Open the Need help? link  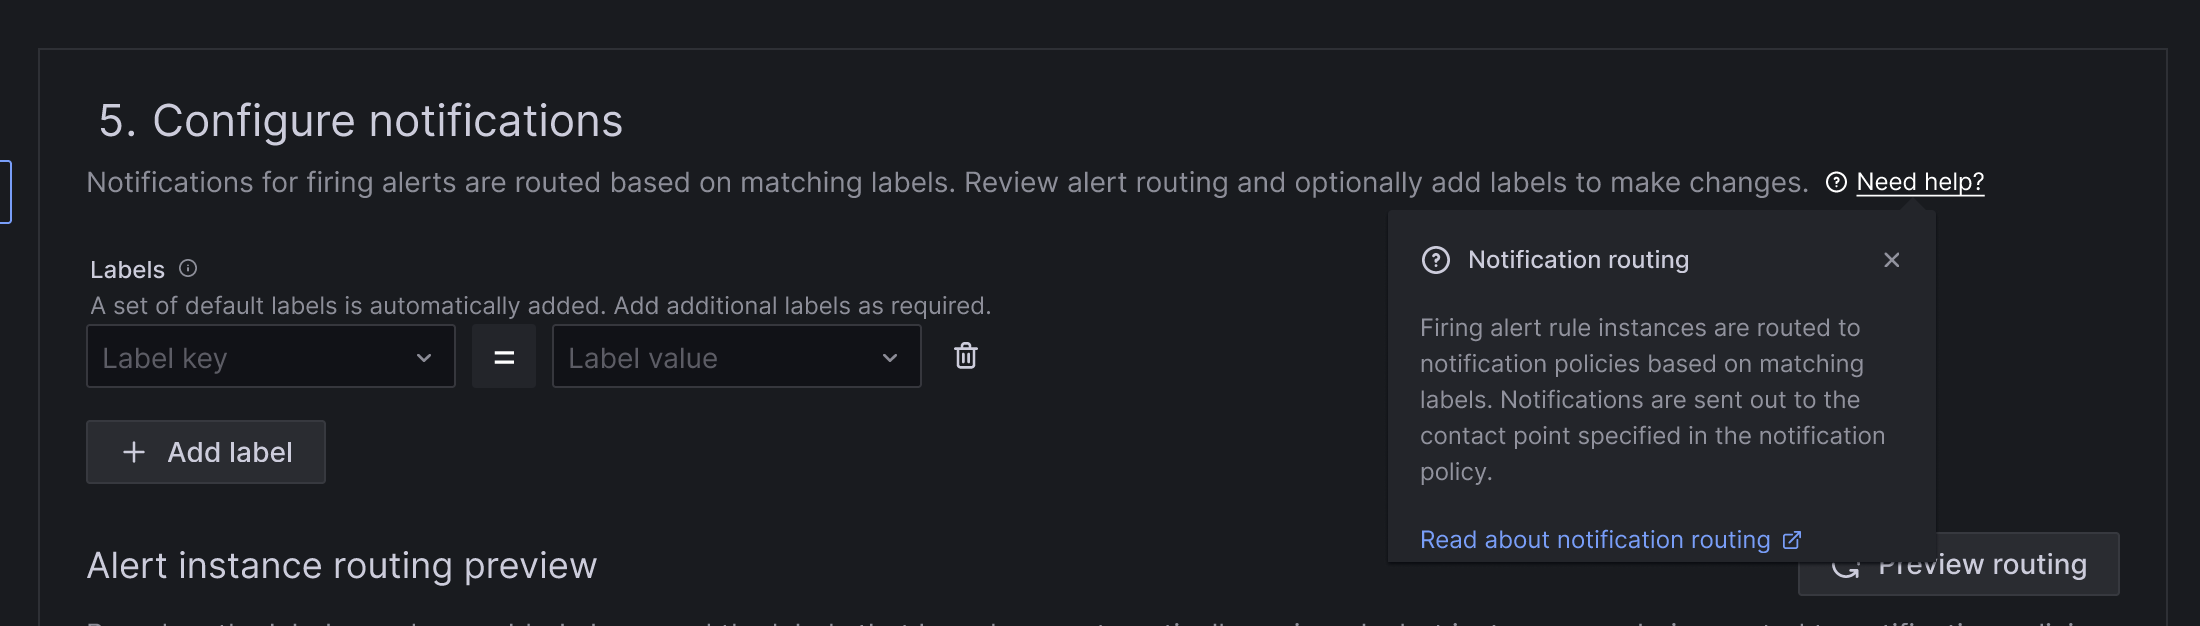(1919, 182)
